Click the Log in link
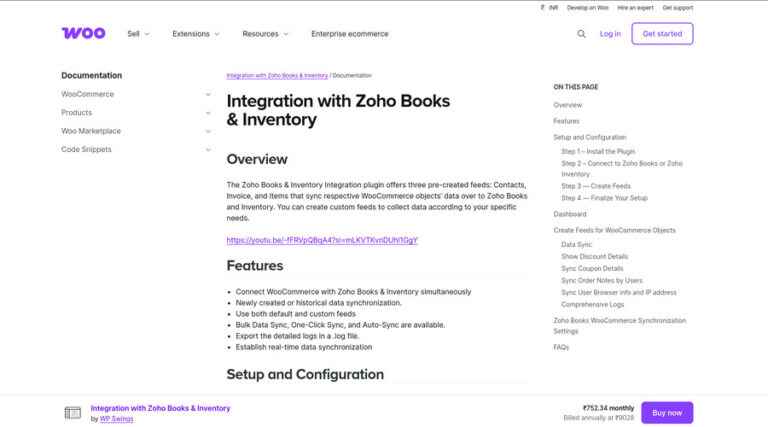768x427 pixels. [610, 34]
